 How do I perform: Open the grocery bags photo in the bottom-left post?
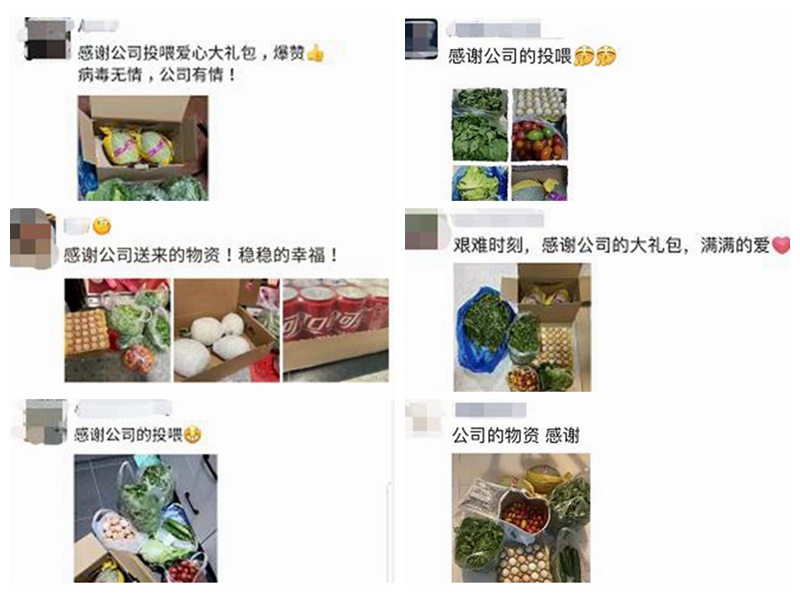pos(146,518)
